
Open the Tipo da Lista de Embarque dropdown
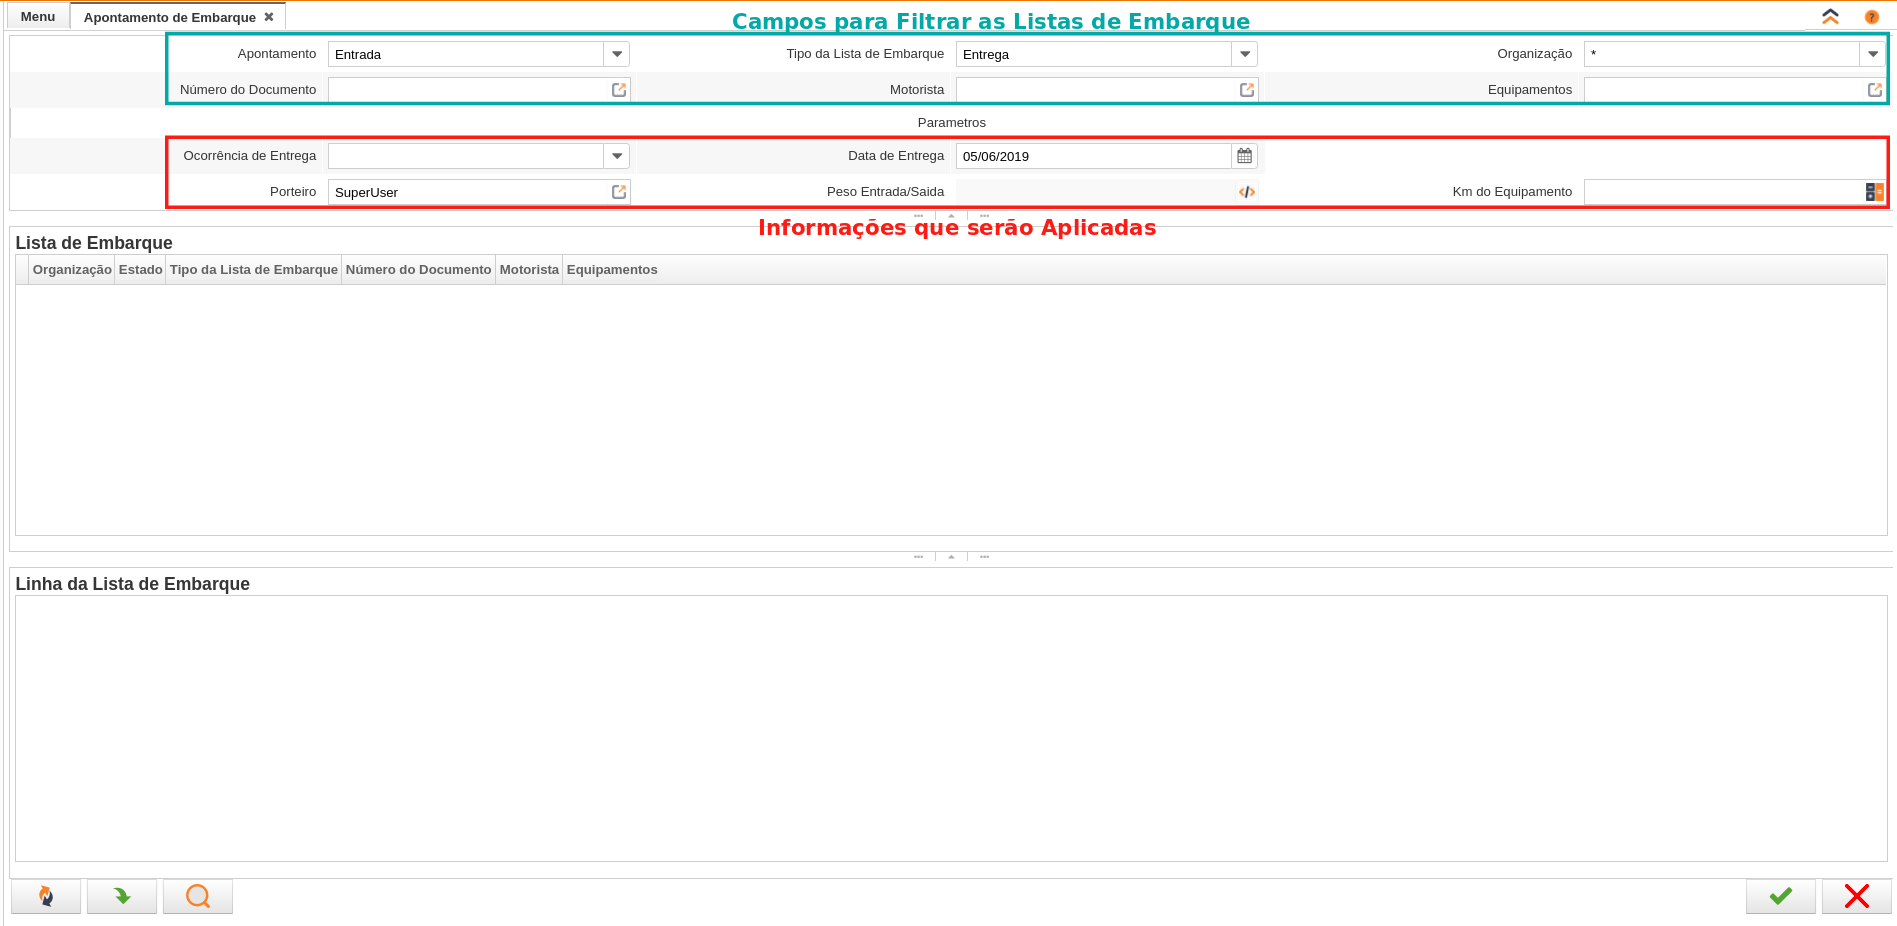point(1244,54)
